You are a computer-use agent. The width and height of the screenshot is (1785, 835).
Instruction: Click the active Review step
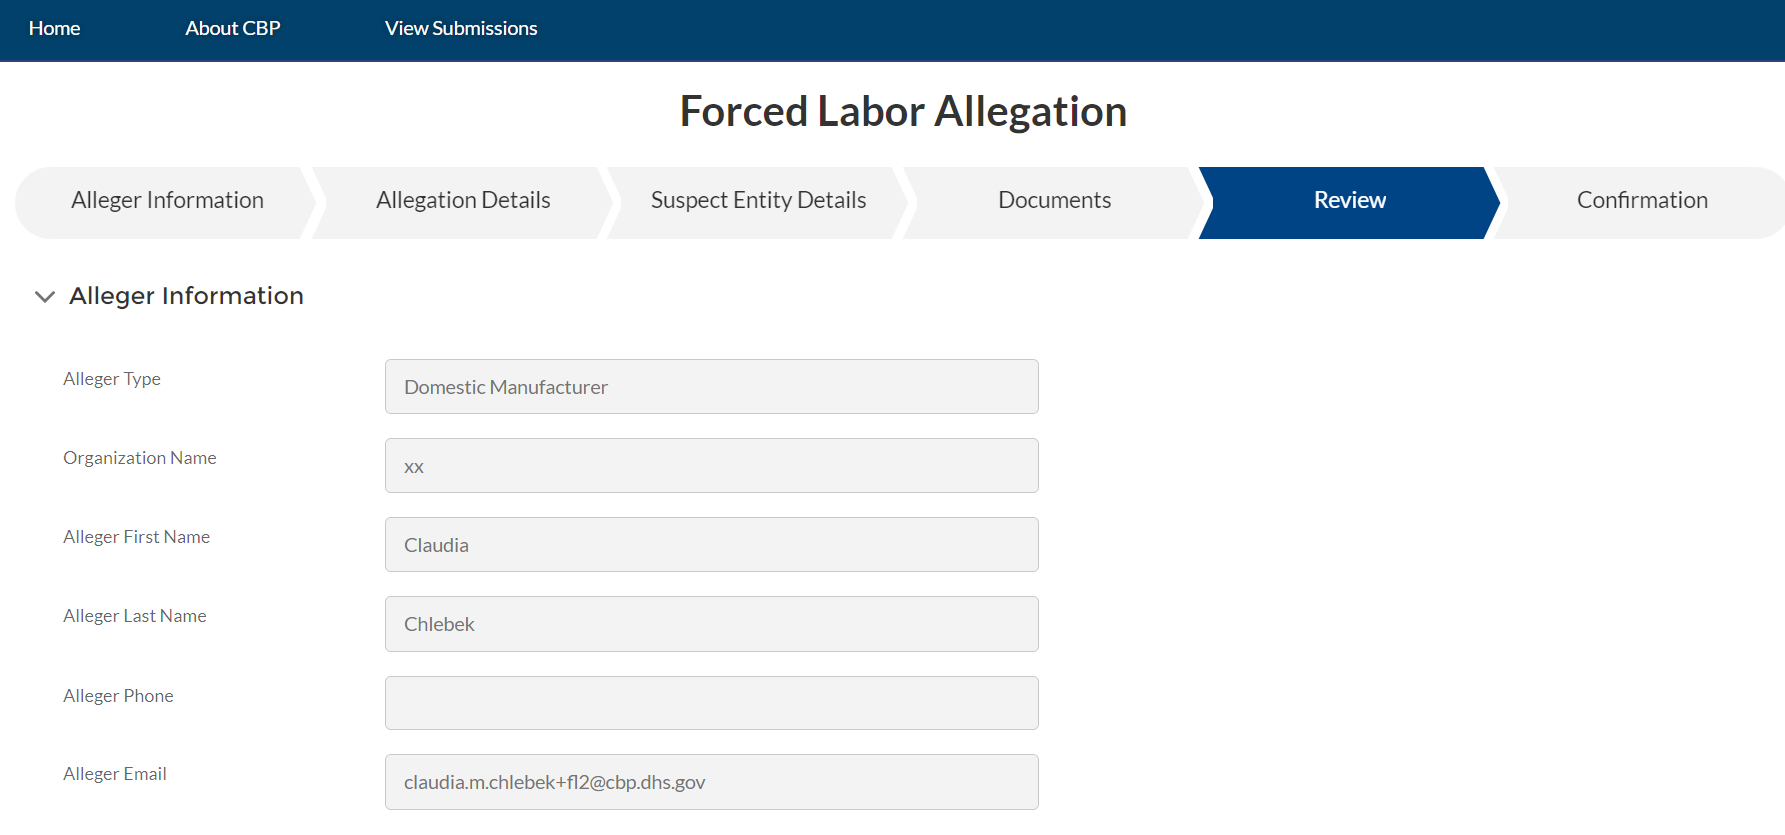point(1349,201)
